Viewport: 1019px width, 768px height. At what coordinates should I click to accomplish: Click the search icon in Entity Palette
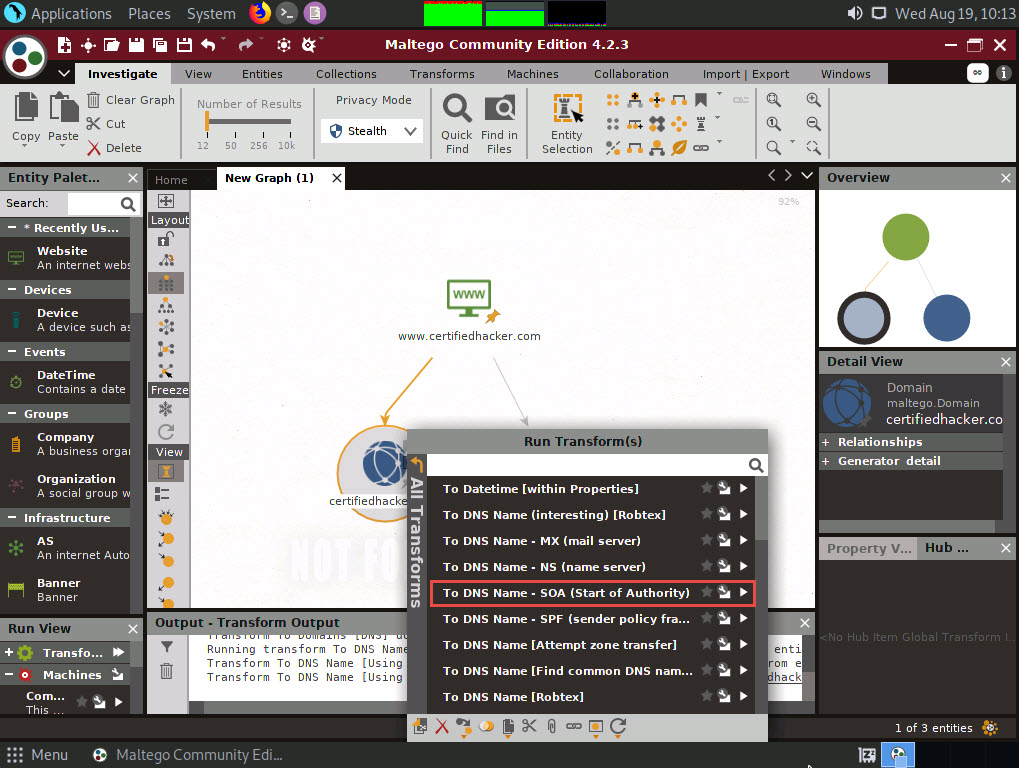click(x=128, y=204)
